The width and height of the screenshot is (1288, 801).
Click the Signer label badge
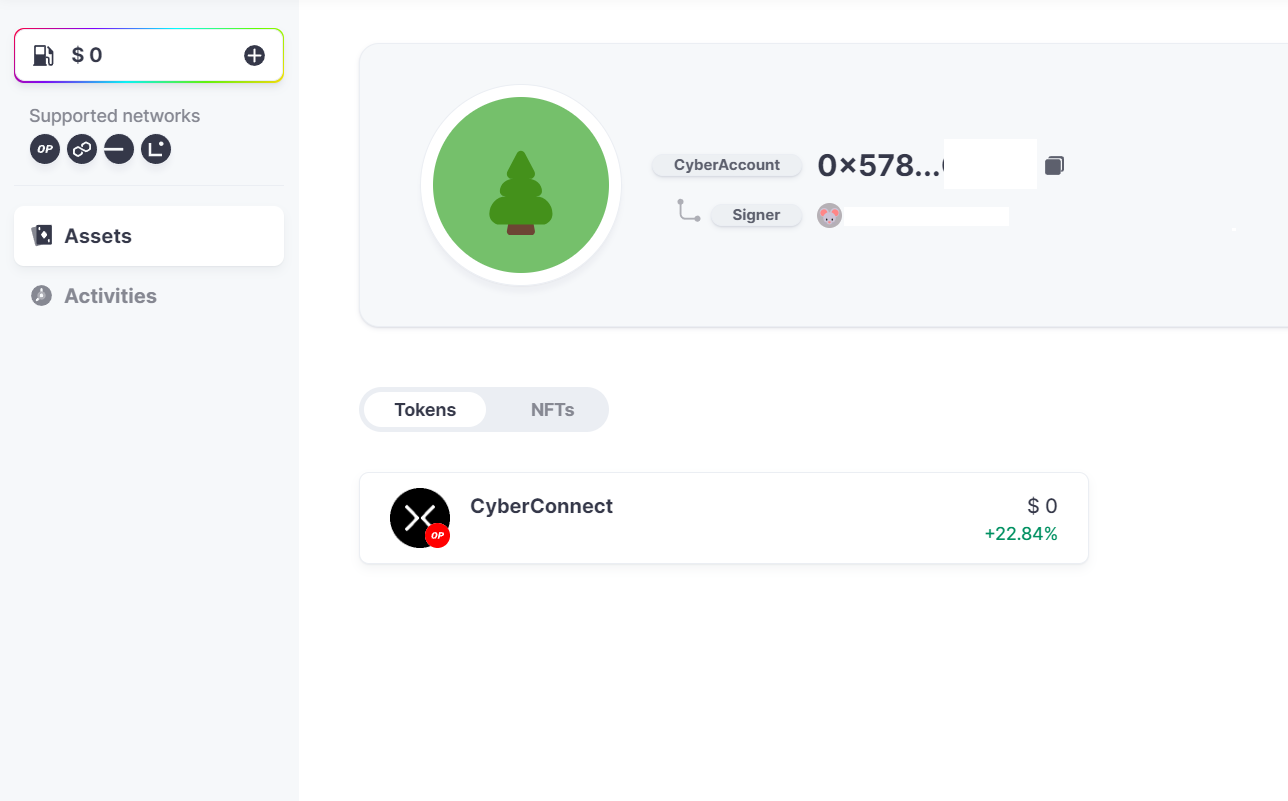756,215
